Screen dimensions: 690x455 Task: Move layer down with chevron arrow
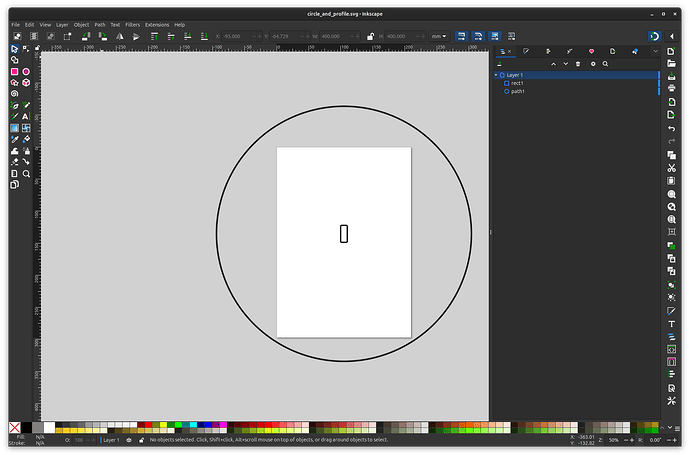coord(565,64)
